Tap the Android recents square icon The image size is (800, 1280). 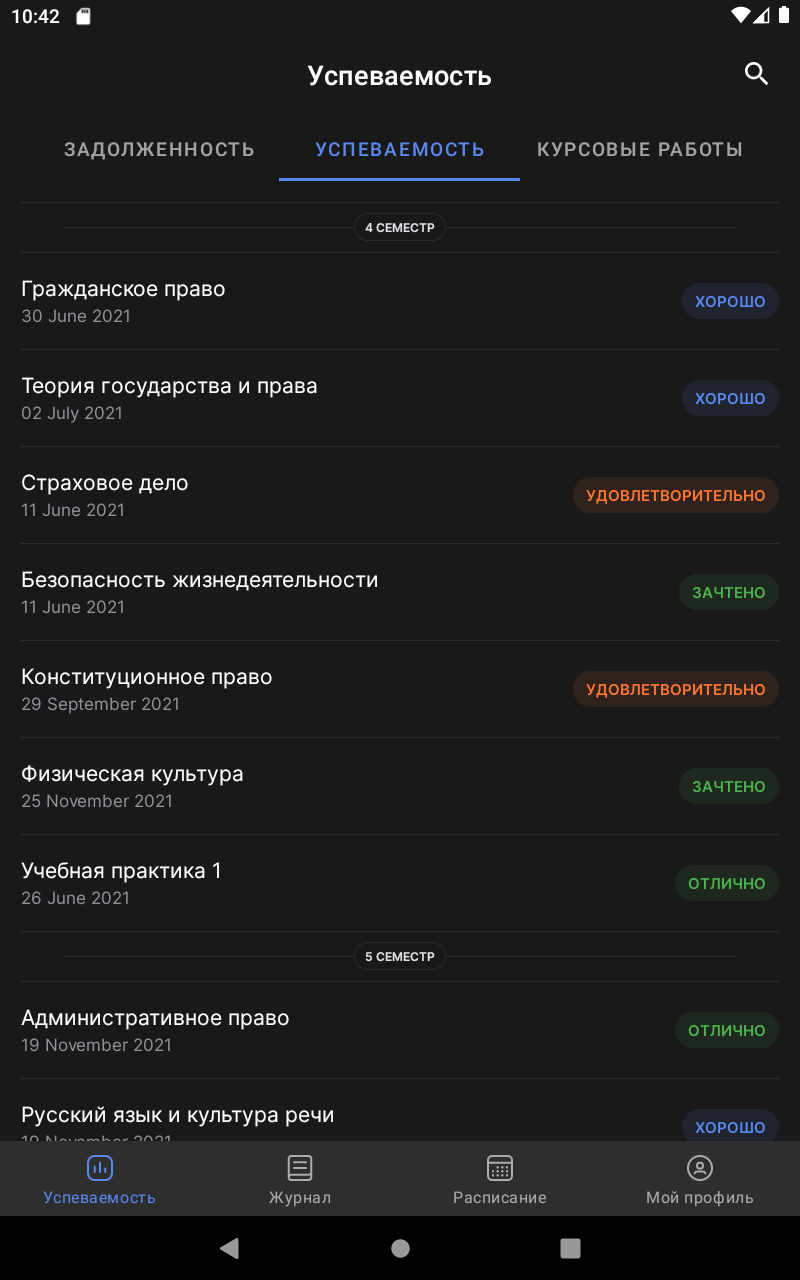coord(570,1247)
